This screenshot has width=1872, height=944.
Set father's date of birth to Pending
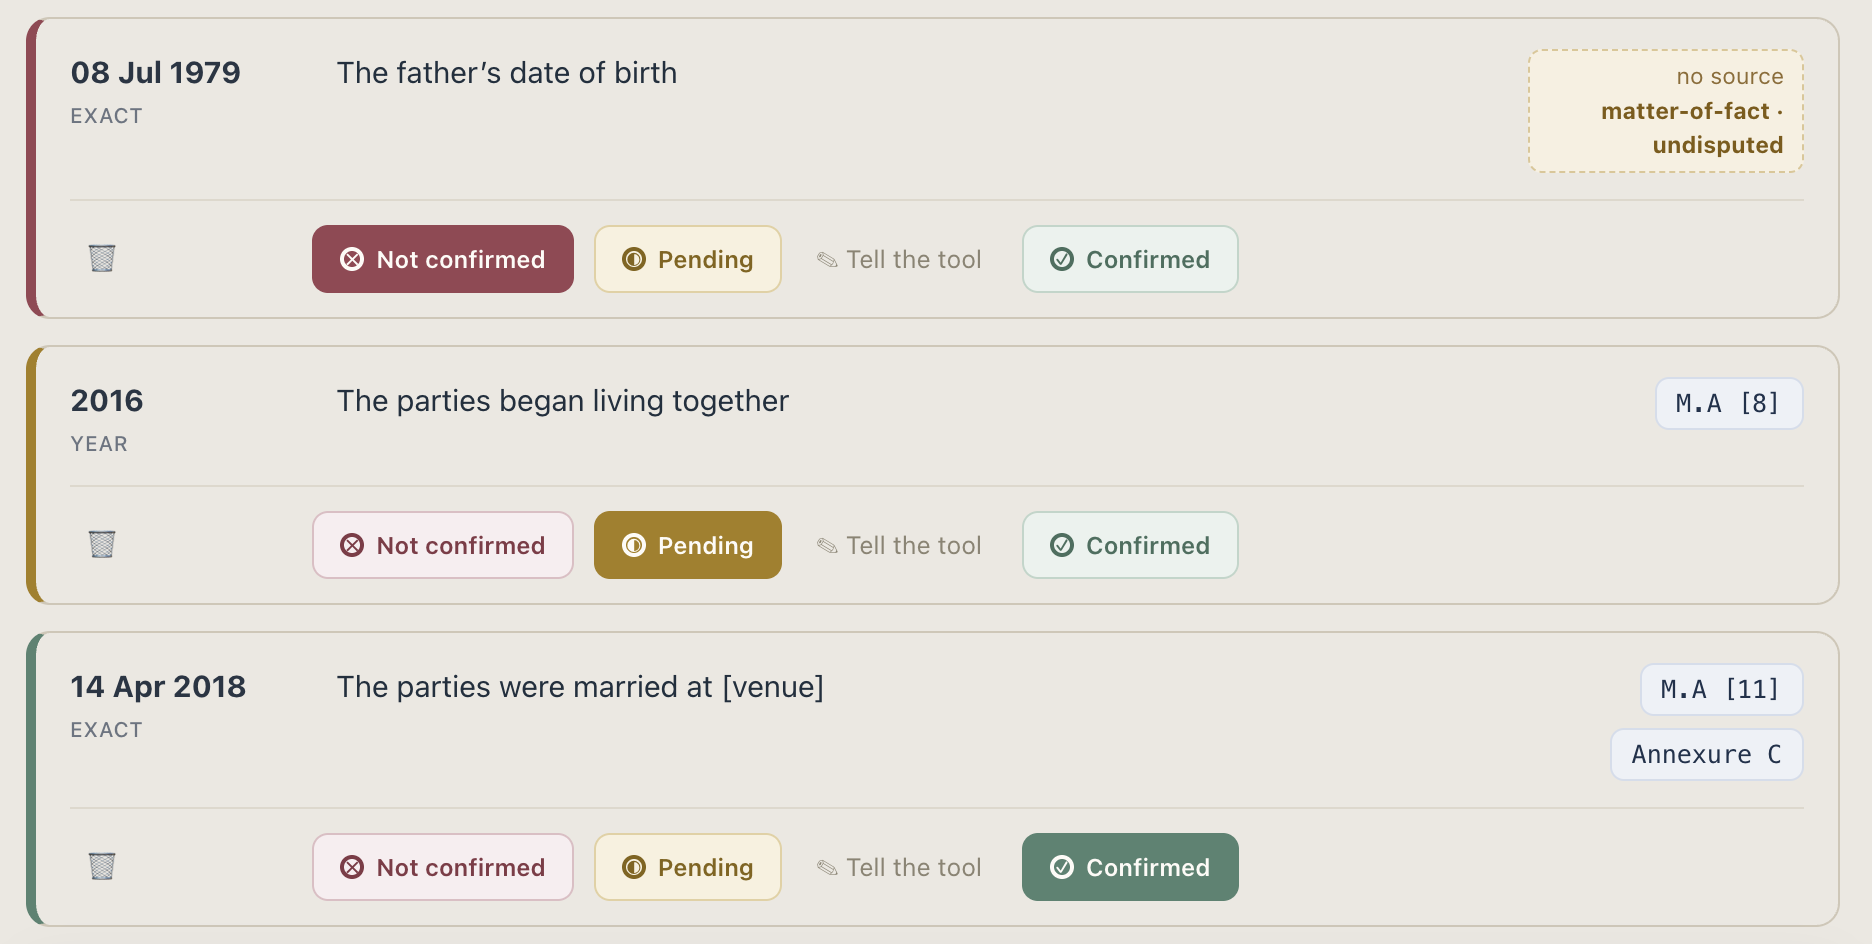coord(688,259)
